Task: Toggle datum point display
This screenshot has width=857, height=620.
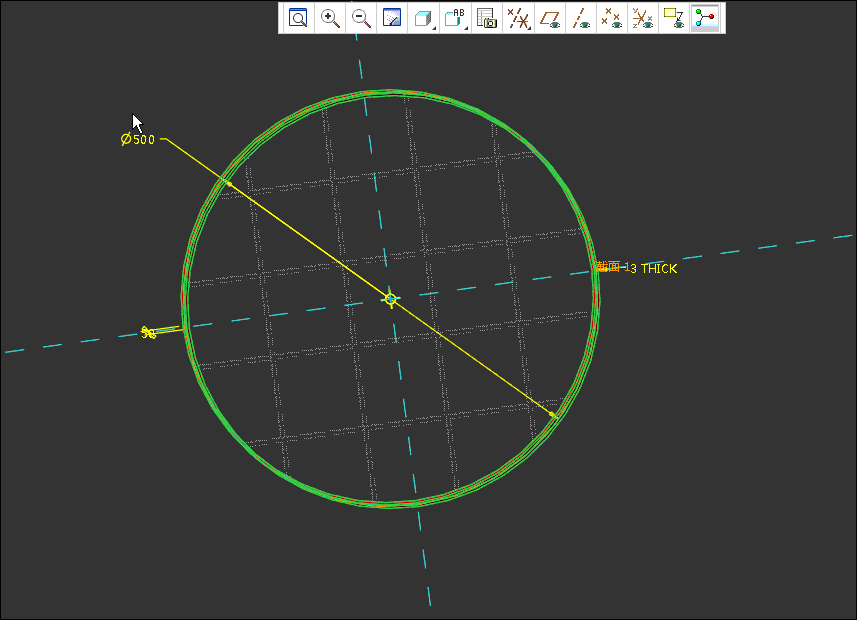Action: tap(612, 18)
